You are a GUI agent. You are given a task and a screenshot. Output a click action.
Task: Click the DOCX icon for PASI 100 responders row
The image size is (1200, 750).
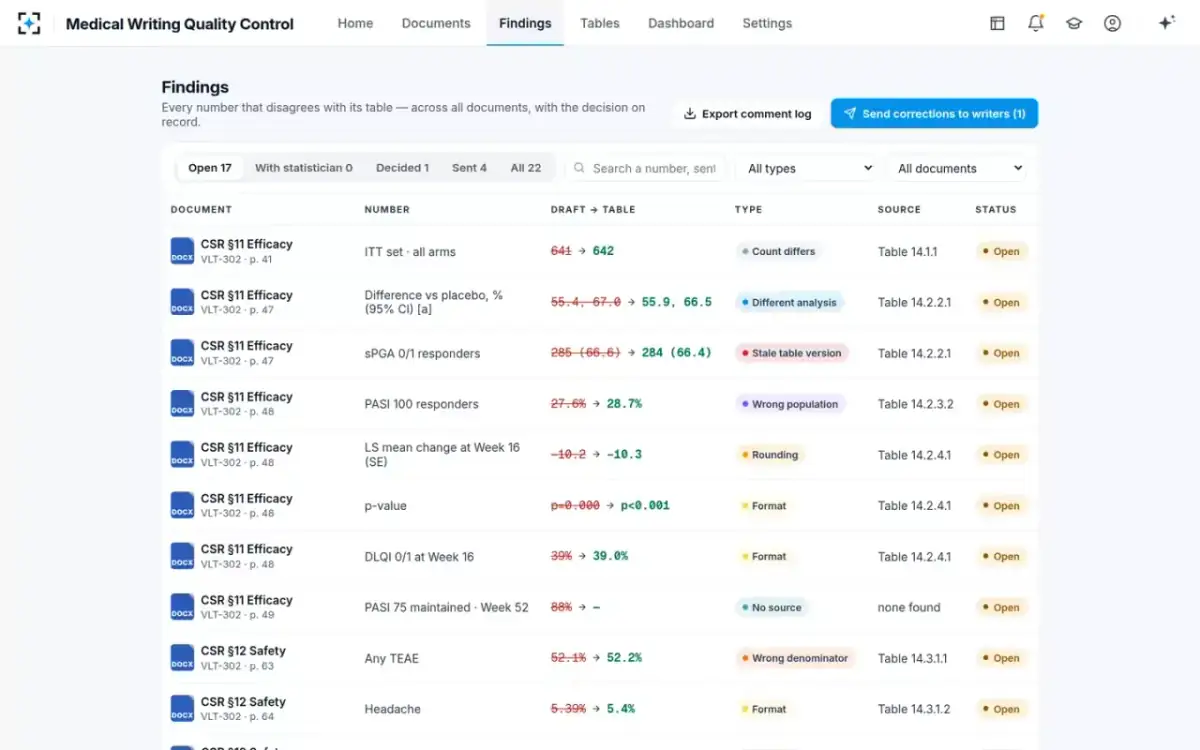182,404
